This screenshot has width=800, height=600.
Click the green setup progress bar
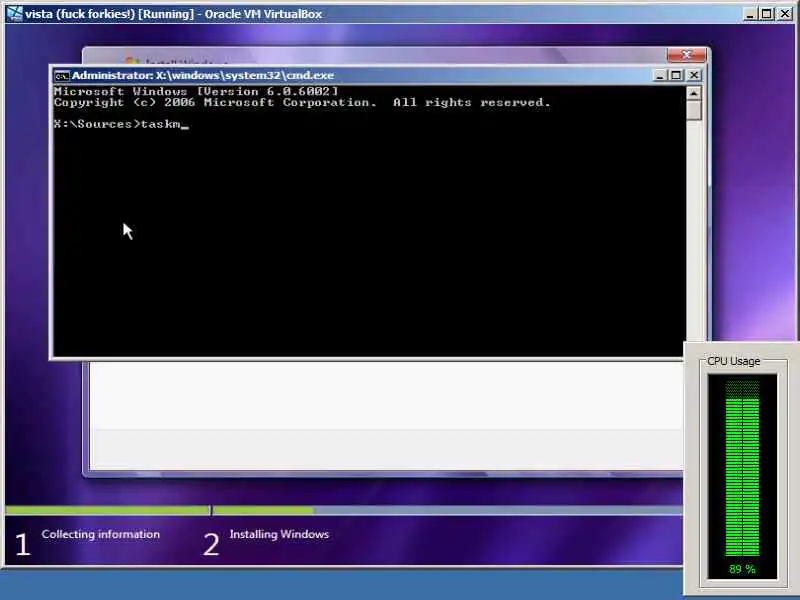(x=344, y=510)
